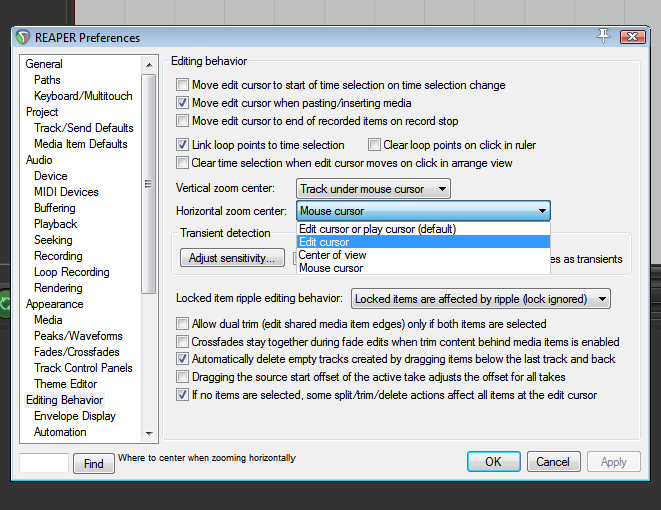Viewport: 661px width, 510px height.
Task: Enable Allow dual trim checkbox
Action: pos(182,324)
